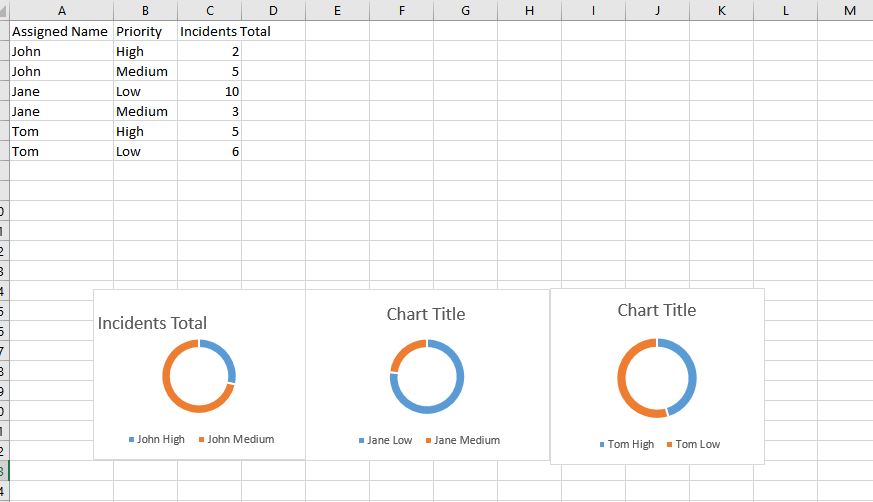Select John's High priority cell
873x502 pixels.
[145, 51]
